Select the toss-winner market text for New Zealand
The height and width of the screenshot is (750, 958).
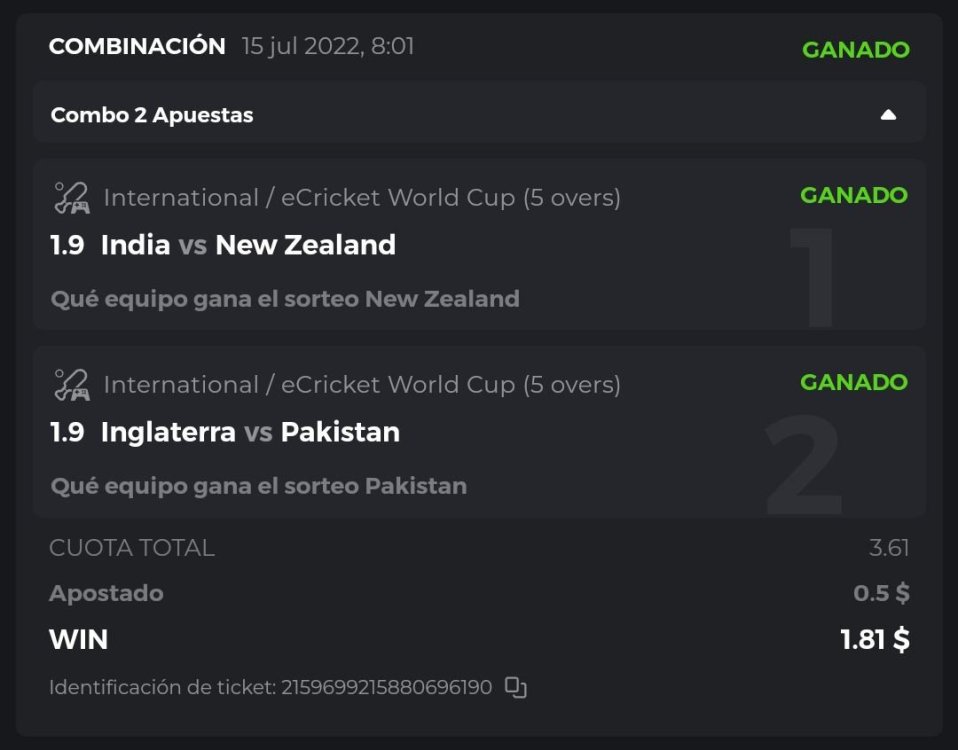pyautogui.click(x=285, y=298)
